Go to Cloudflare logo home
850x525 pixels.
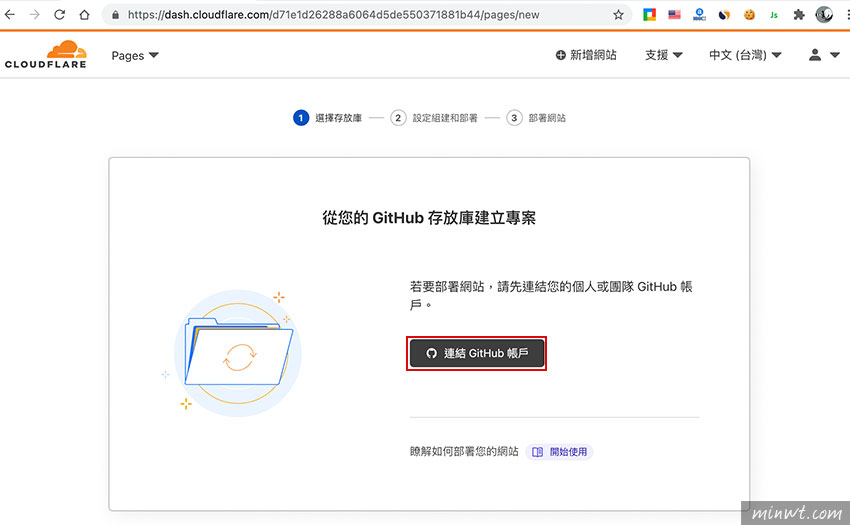(x=46, y=54)
